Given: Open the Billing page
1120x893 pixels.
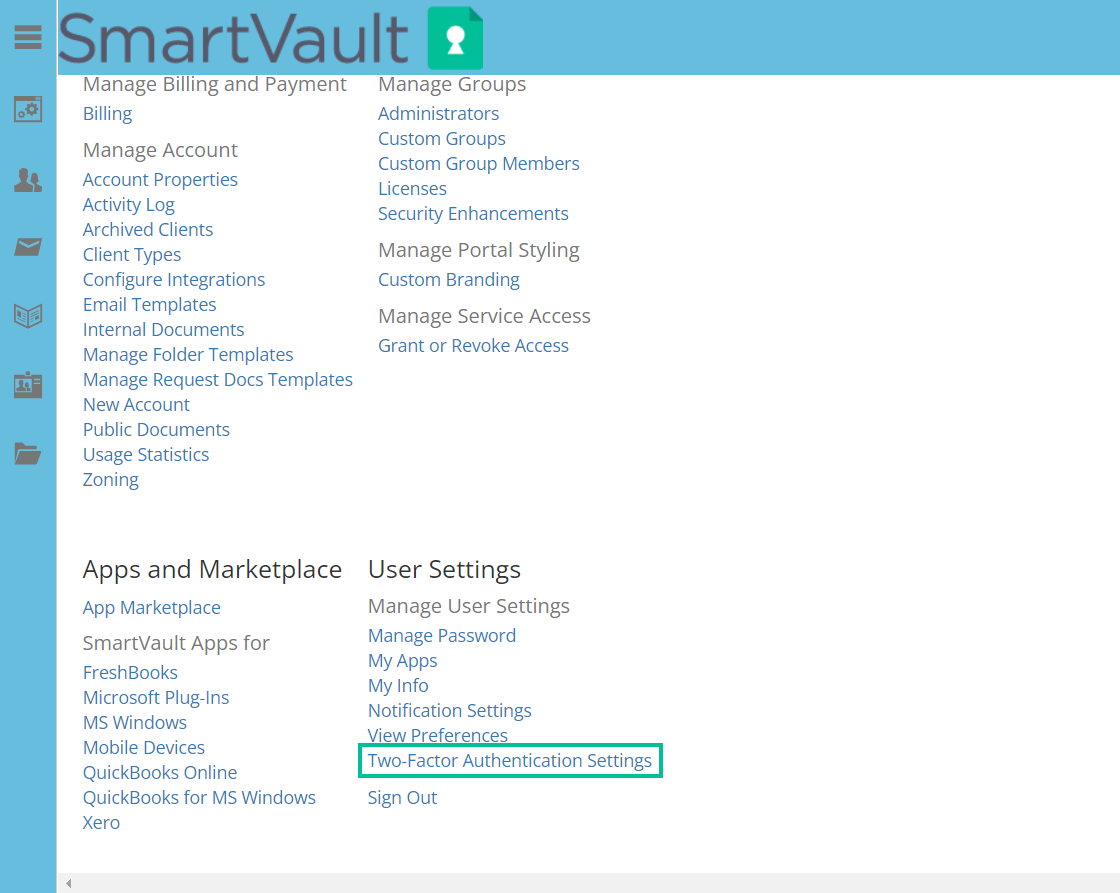Looking at the screenshot, I should point(106,113).
